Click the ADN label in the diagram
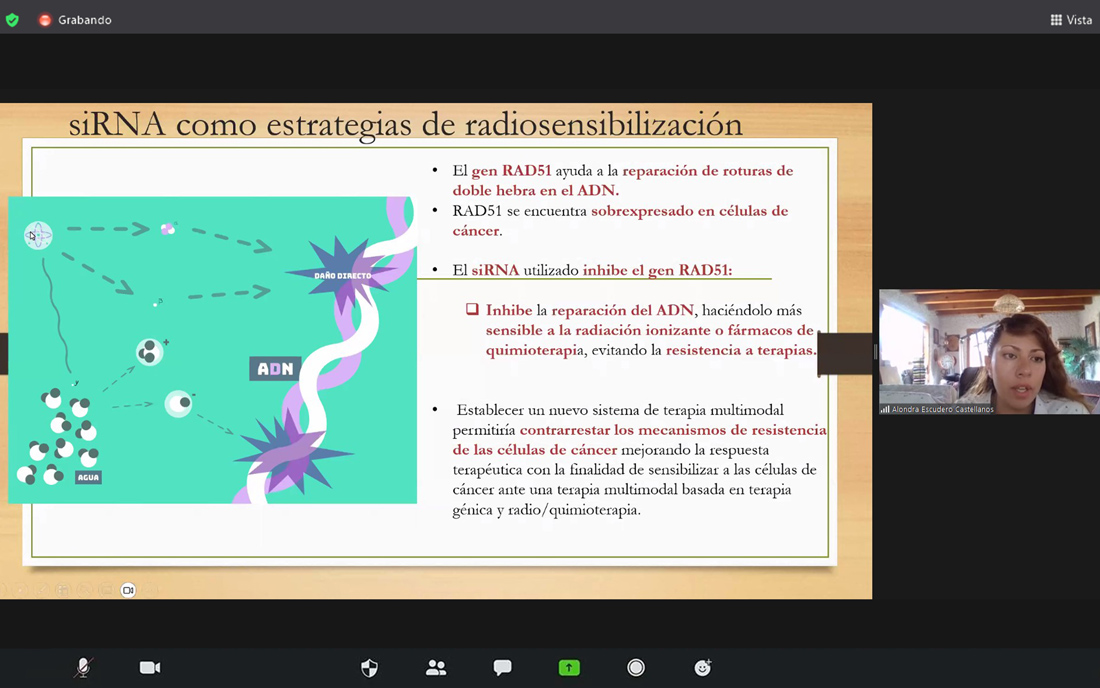The image size is (1100, 688). (275, 369)
